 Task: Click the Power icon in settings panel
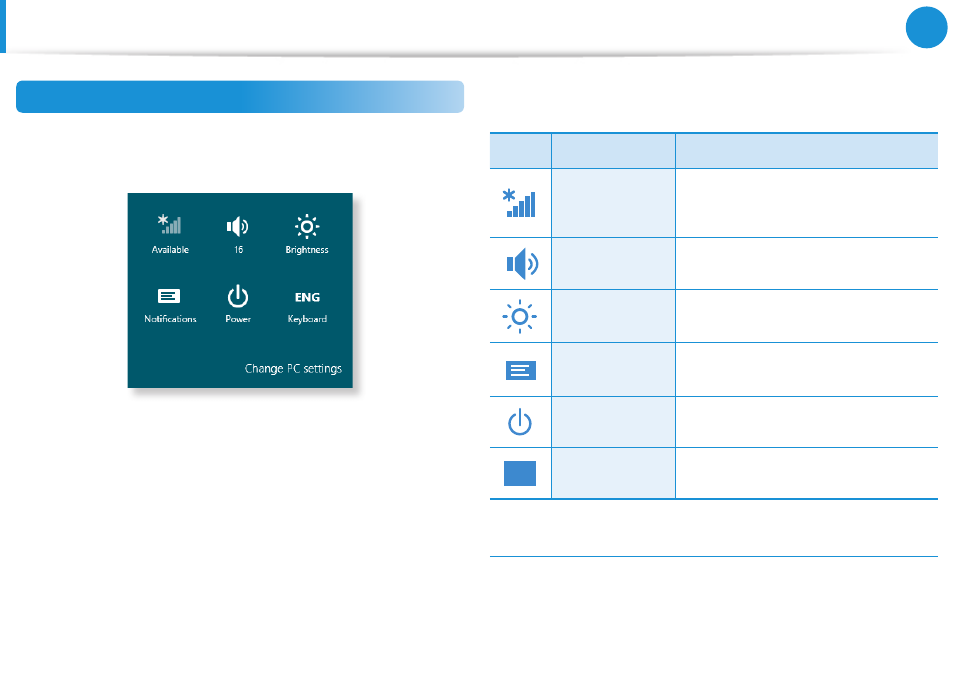pyautogui.click(x=238, y=296)
